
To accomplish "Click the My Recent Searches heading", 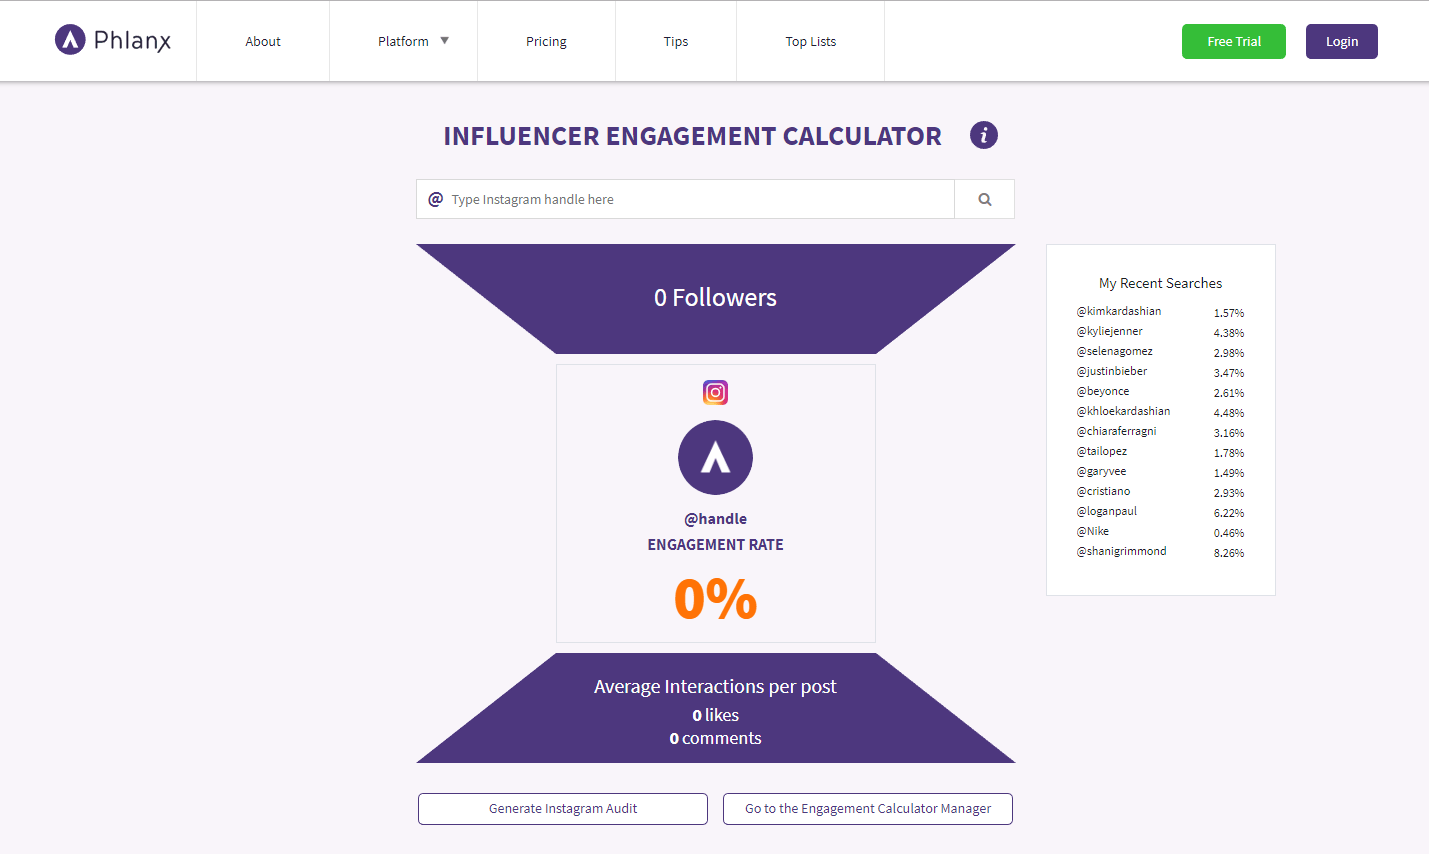I will pyautogui.click(x=1160, y=283).
